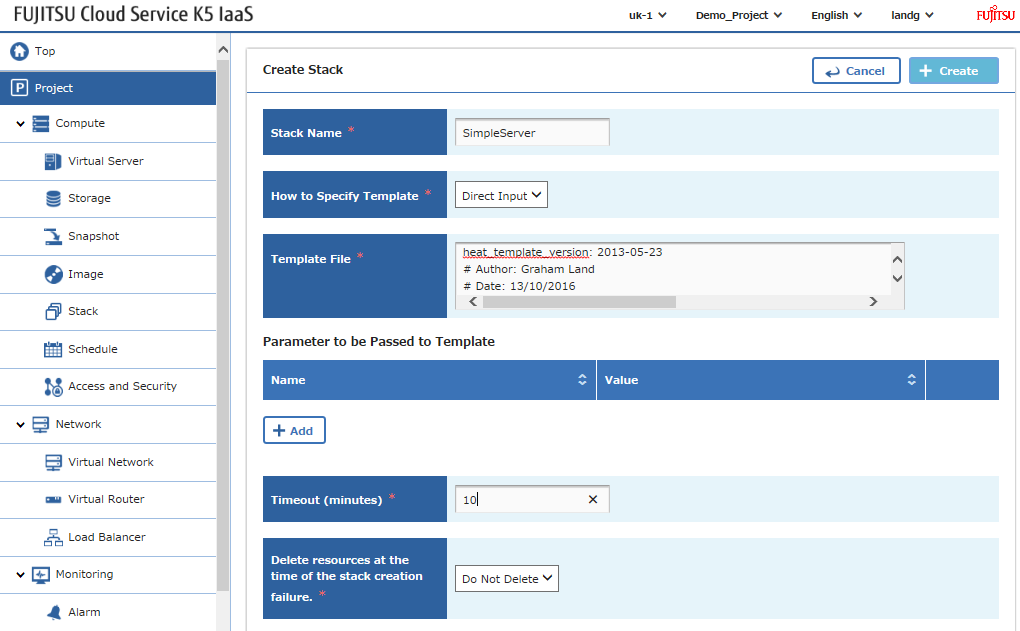Open Schedule menu item

tap(93, 349)
